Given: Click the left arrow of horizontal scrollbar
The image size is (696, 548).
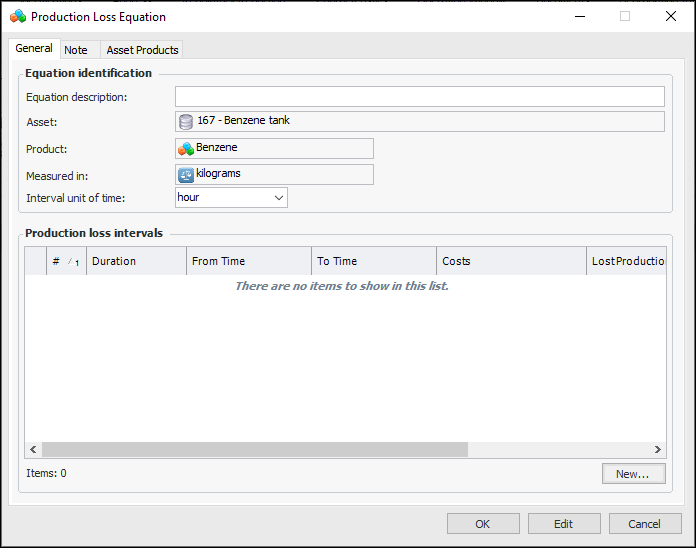Looking at the screenshot, I should (33, 449).
